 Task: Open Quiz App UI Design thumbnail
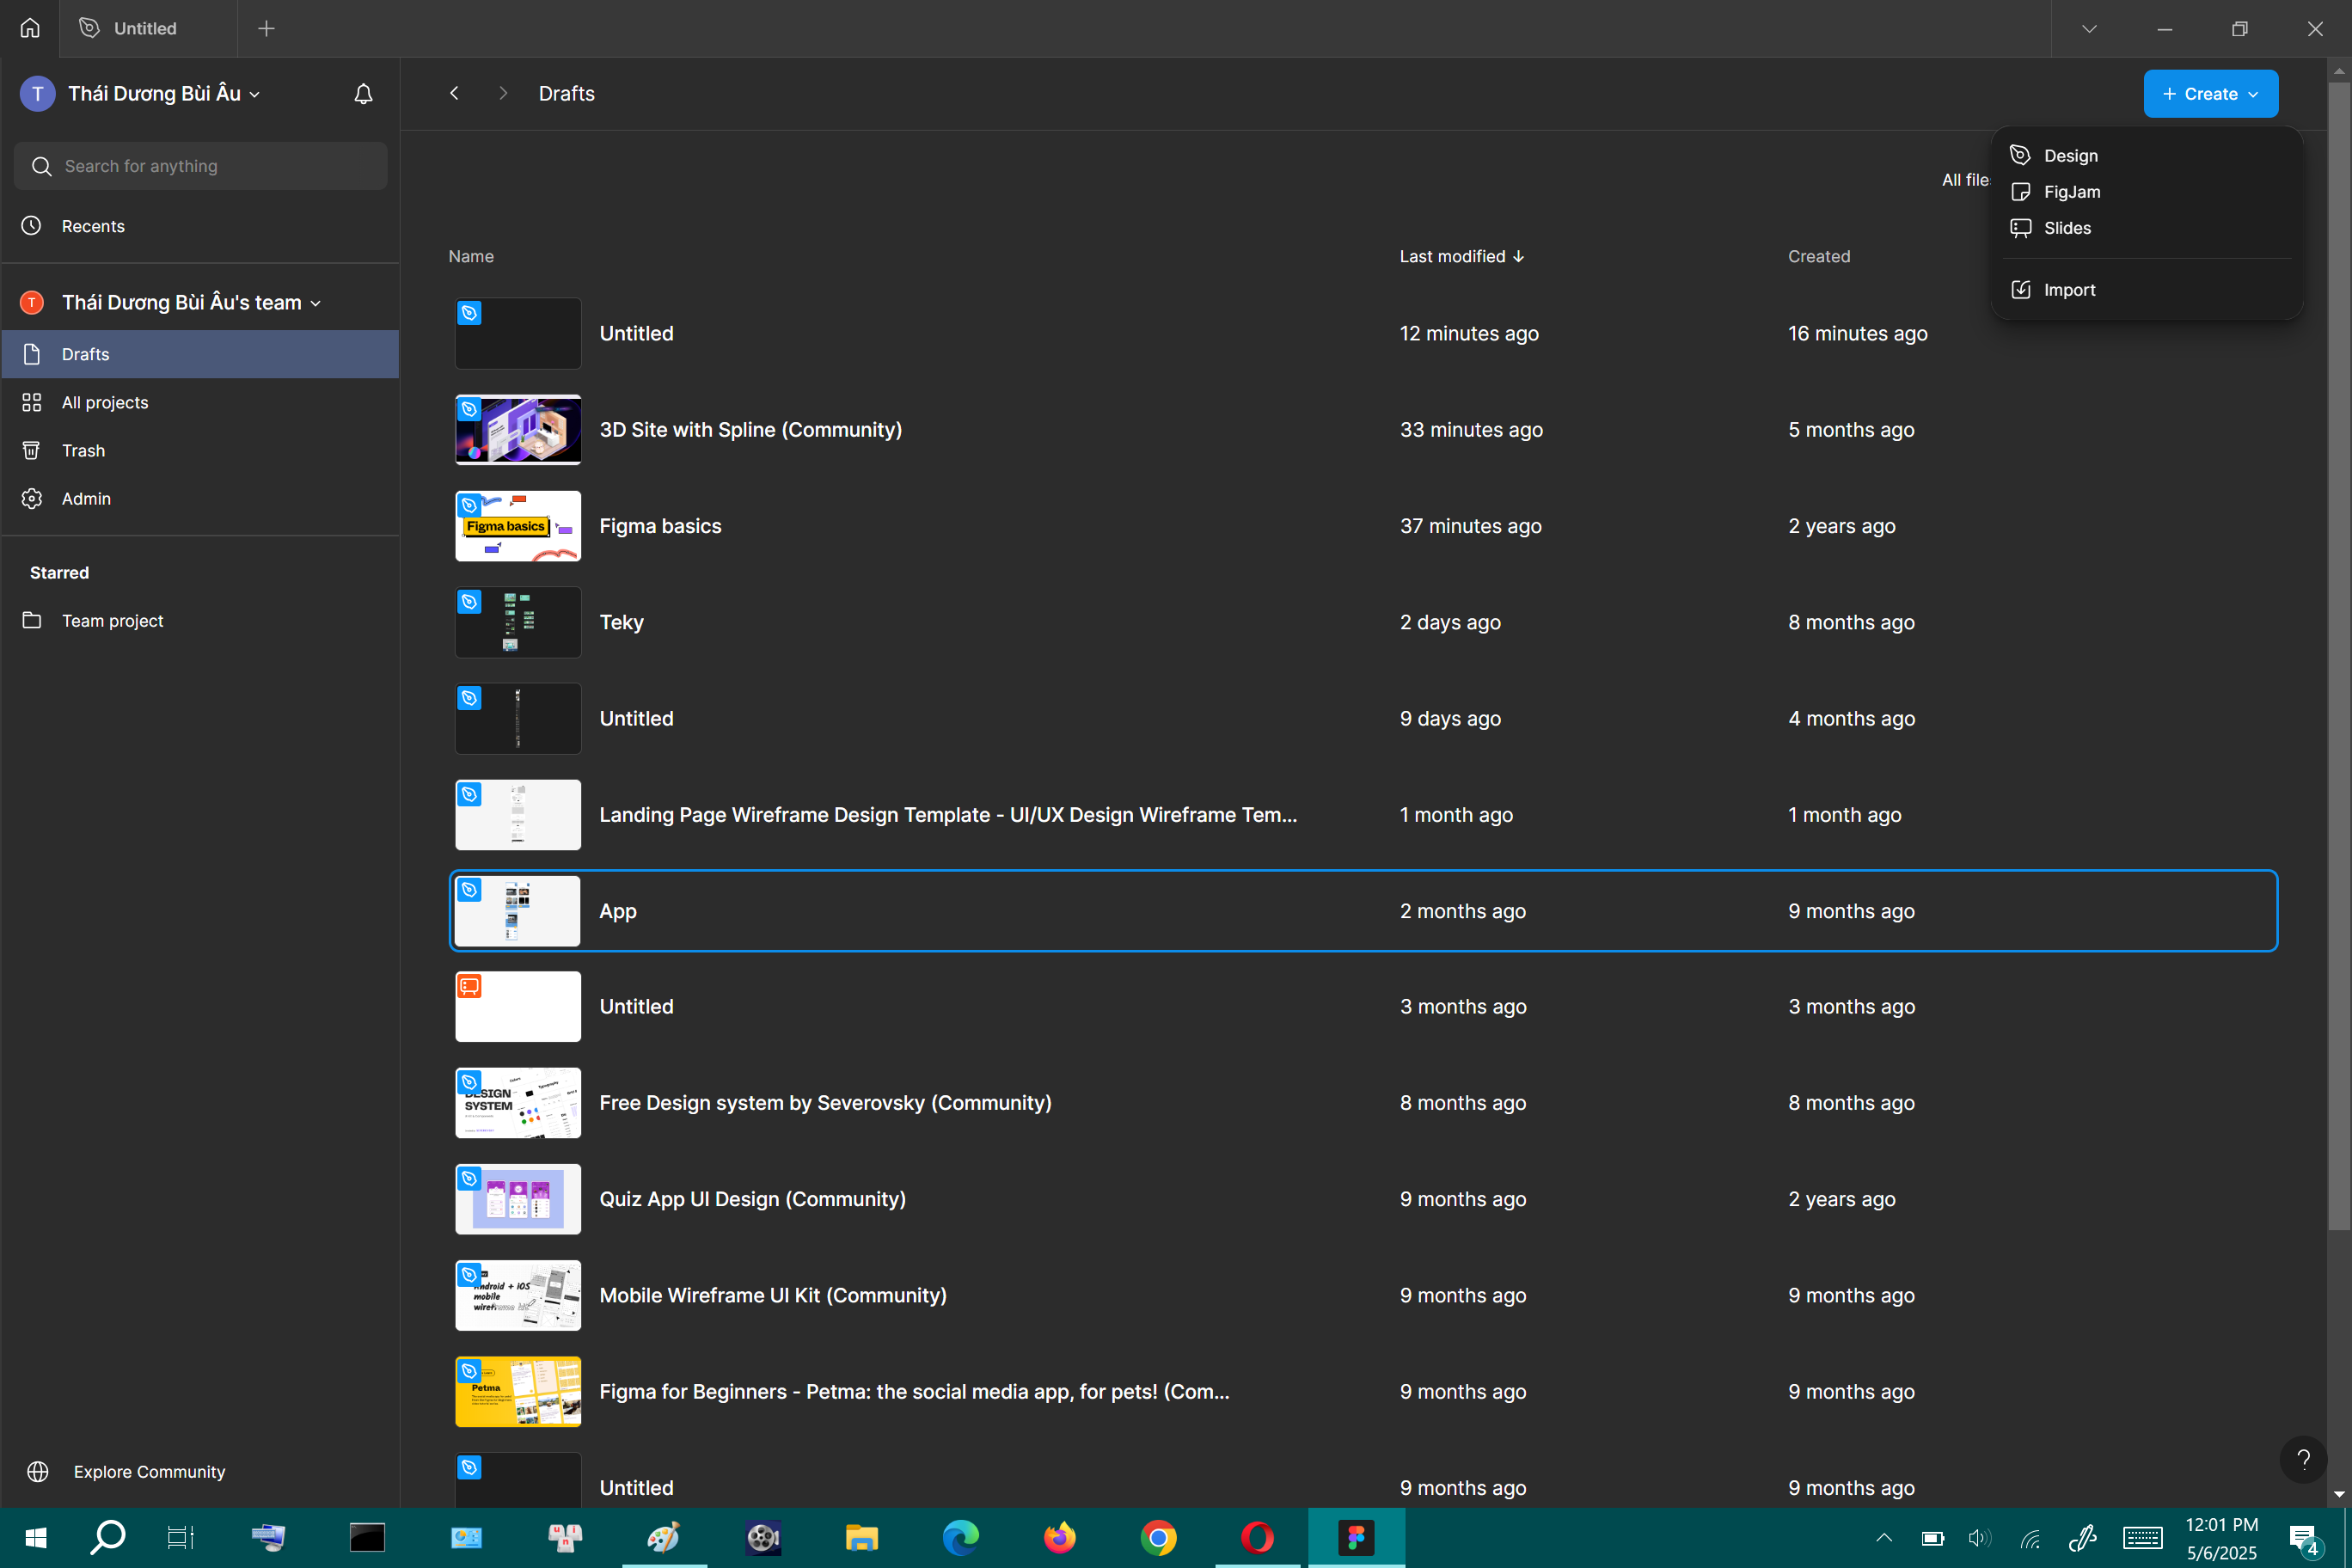(517, 1198)
